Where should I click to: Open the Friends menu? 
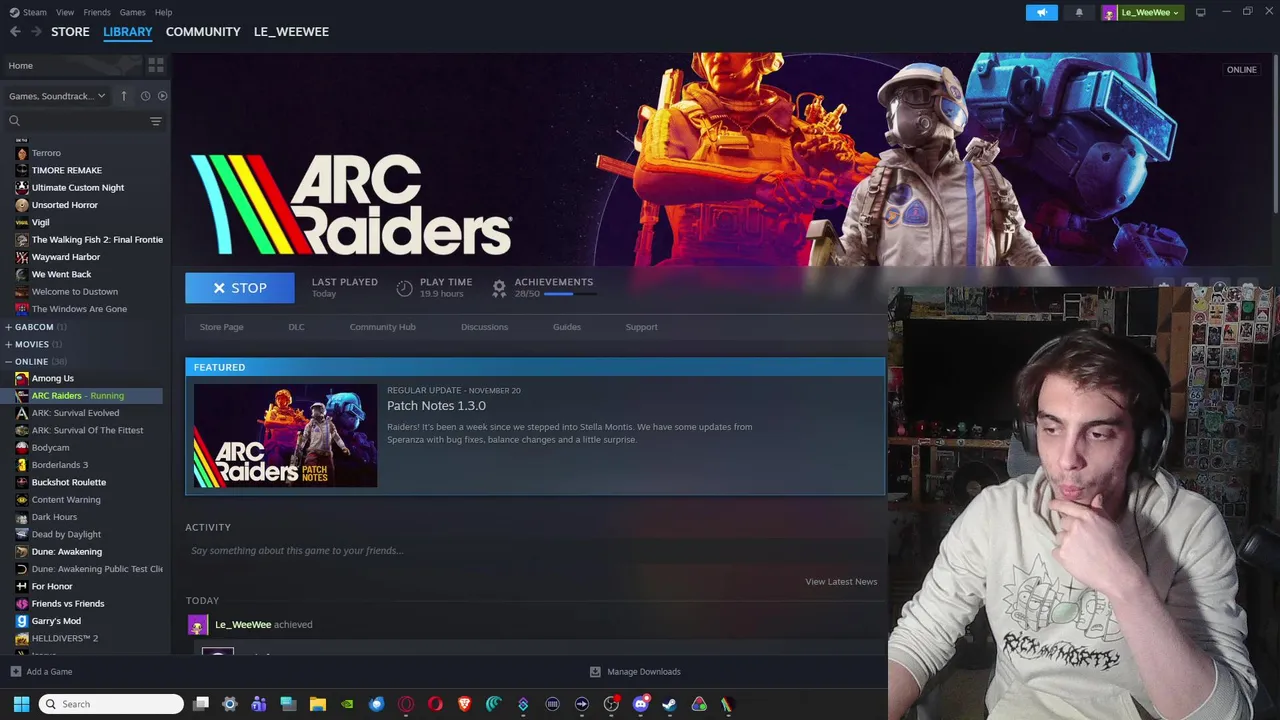(x=97, y=12)
